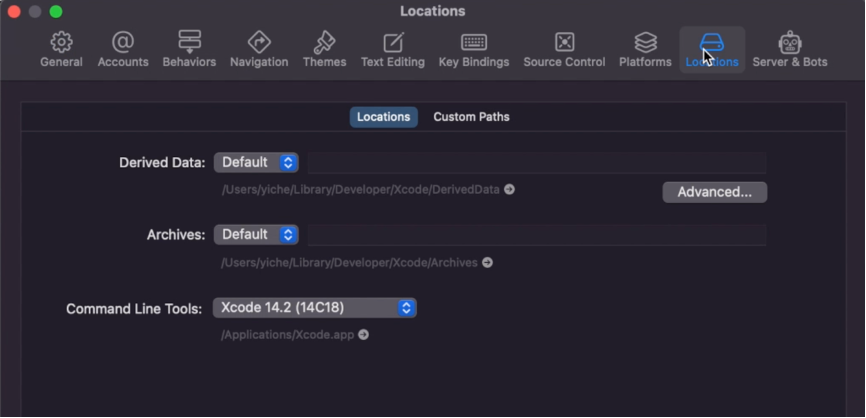Viewport: 866px width, 418px height.
Task: Open Source Control preferences
Action: click(564, 50)
